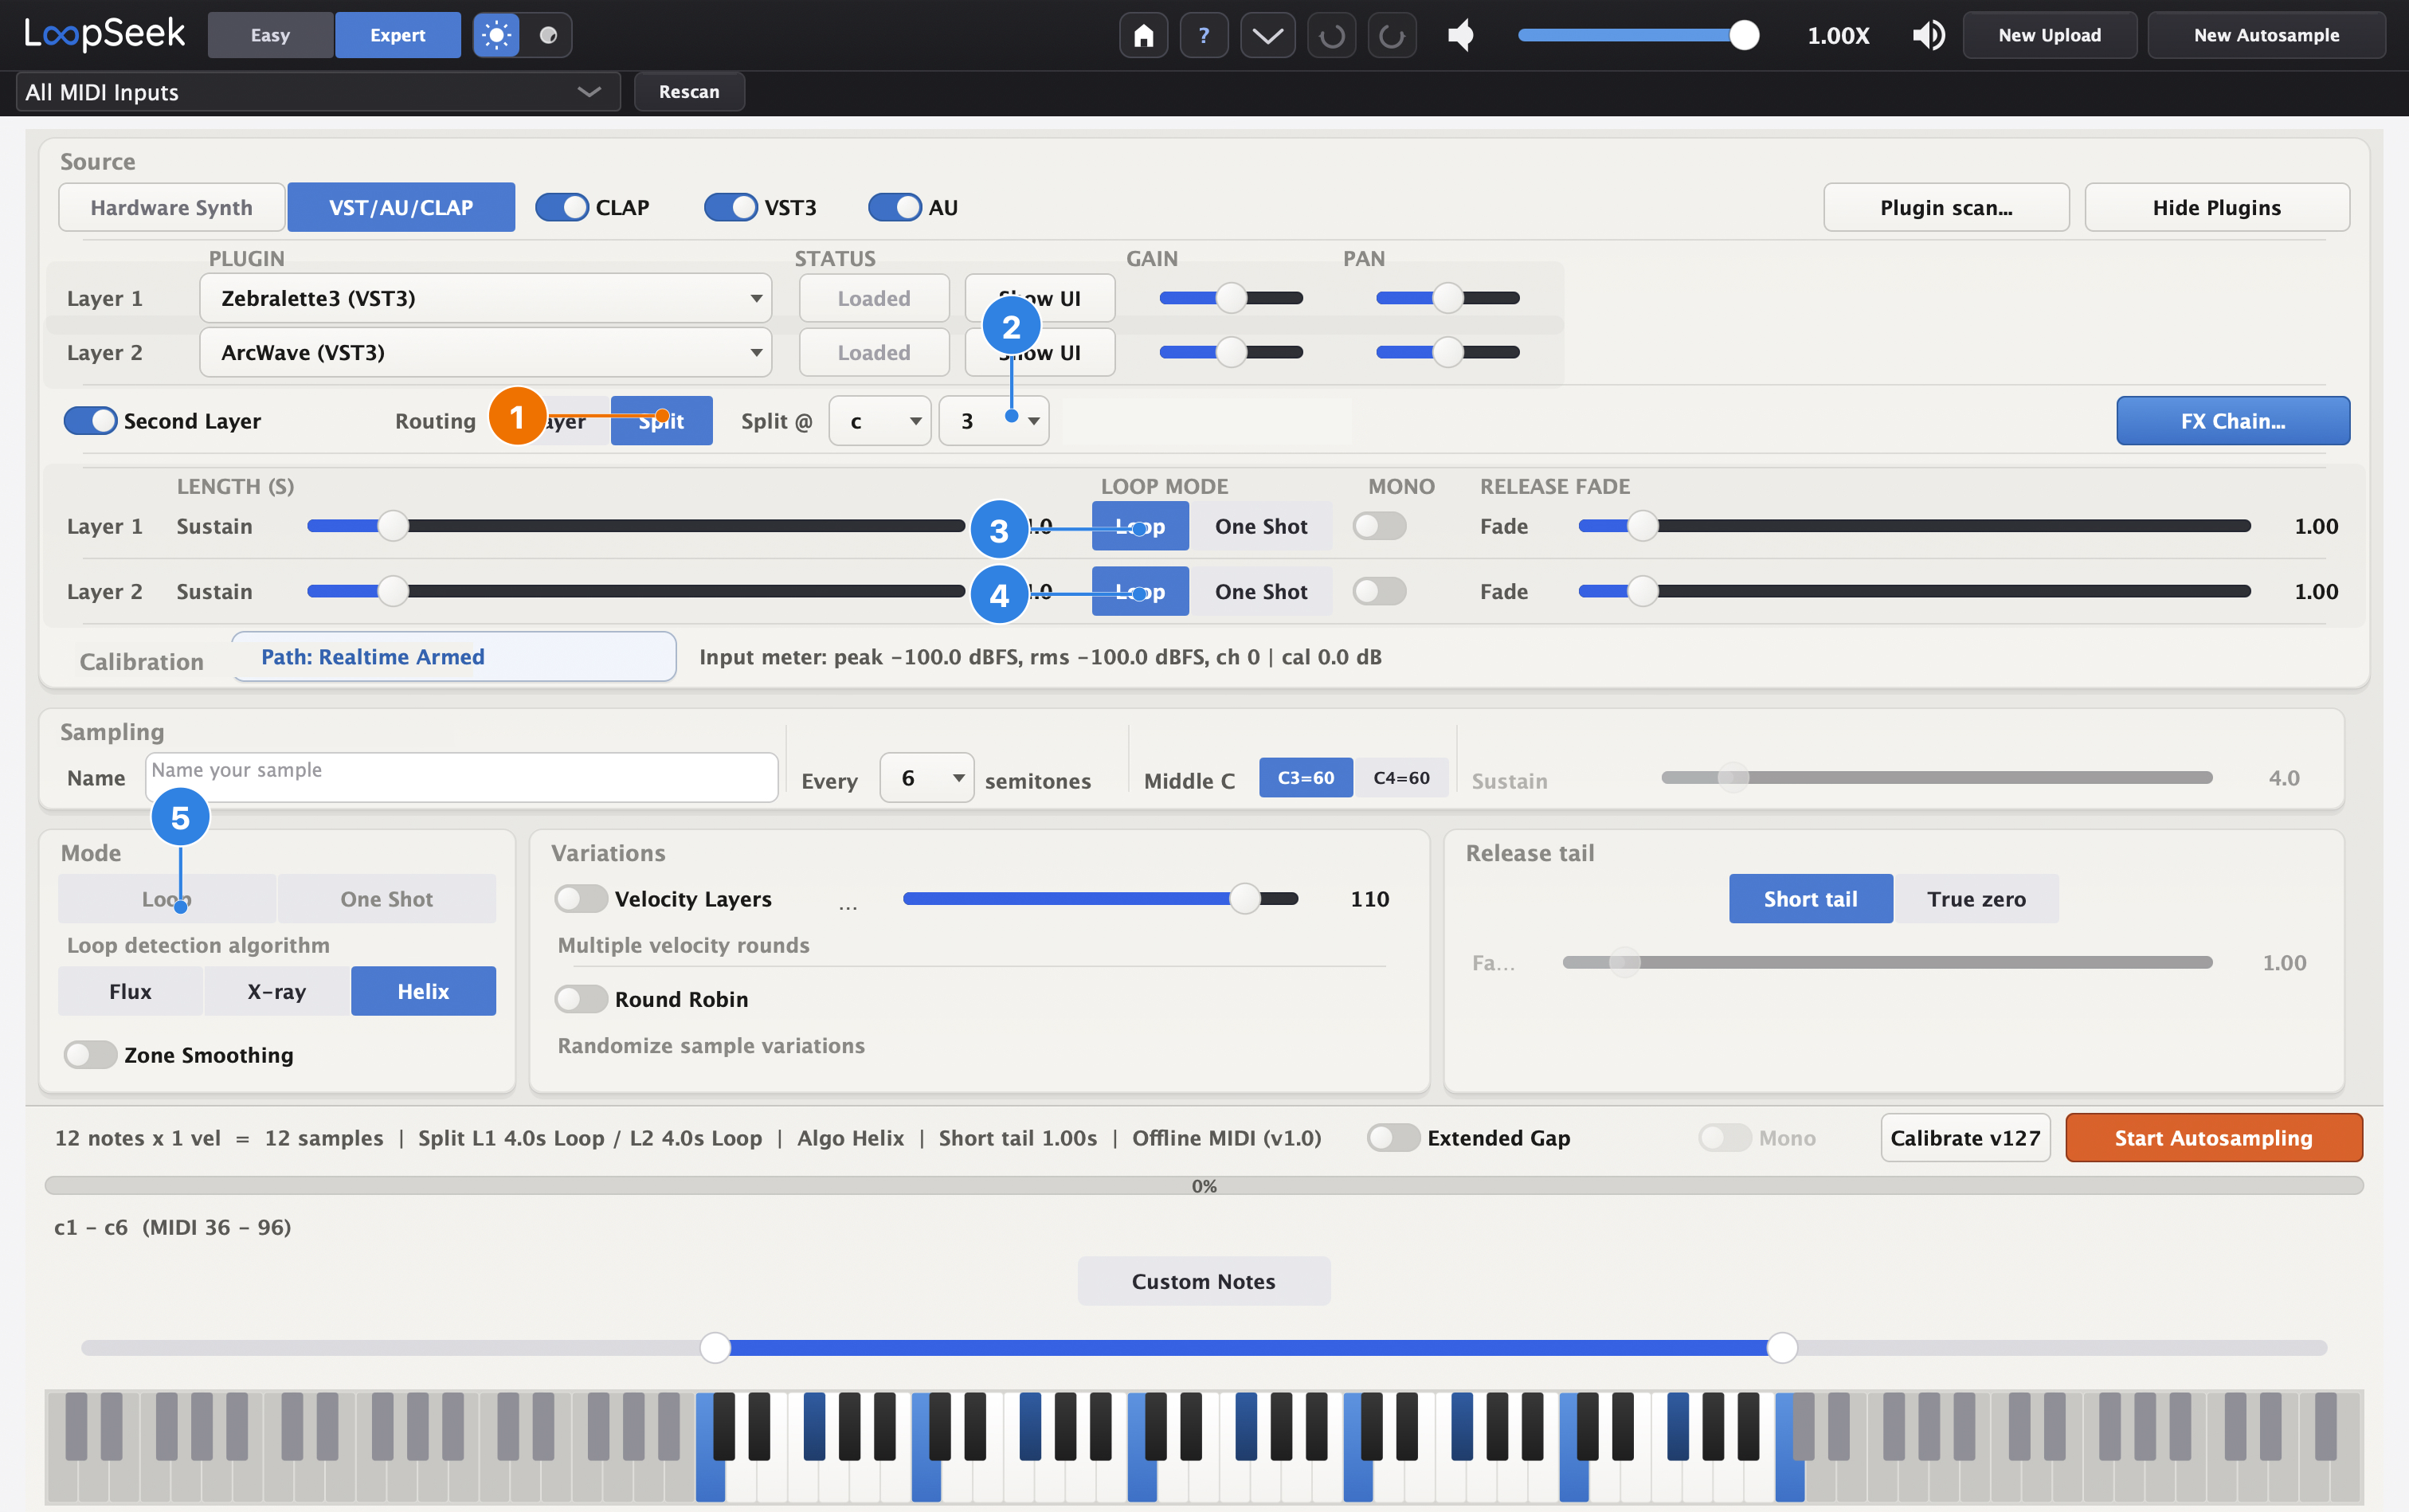Click the loud speaker volume icon
The image size is (2409, 1512).
(1929, 36)
